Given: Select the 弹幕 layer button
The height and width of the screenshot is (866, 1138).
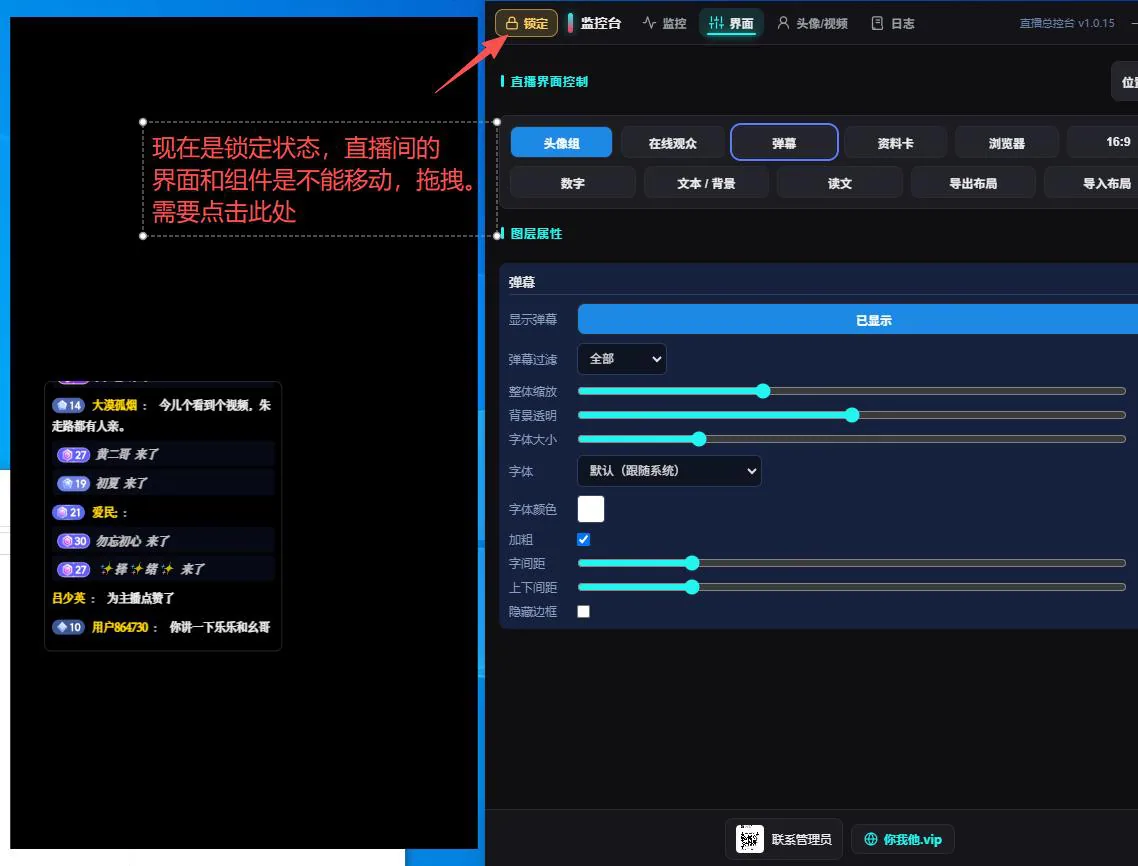Looking at the screenshot, I should pos(784,142).
